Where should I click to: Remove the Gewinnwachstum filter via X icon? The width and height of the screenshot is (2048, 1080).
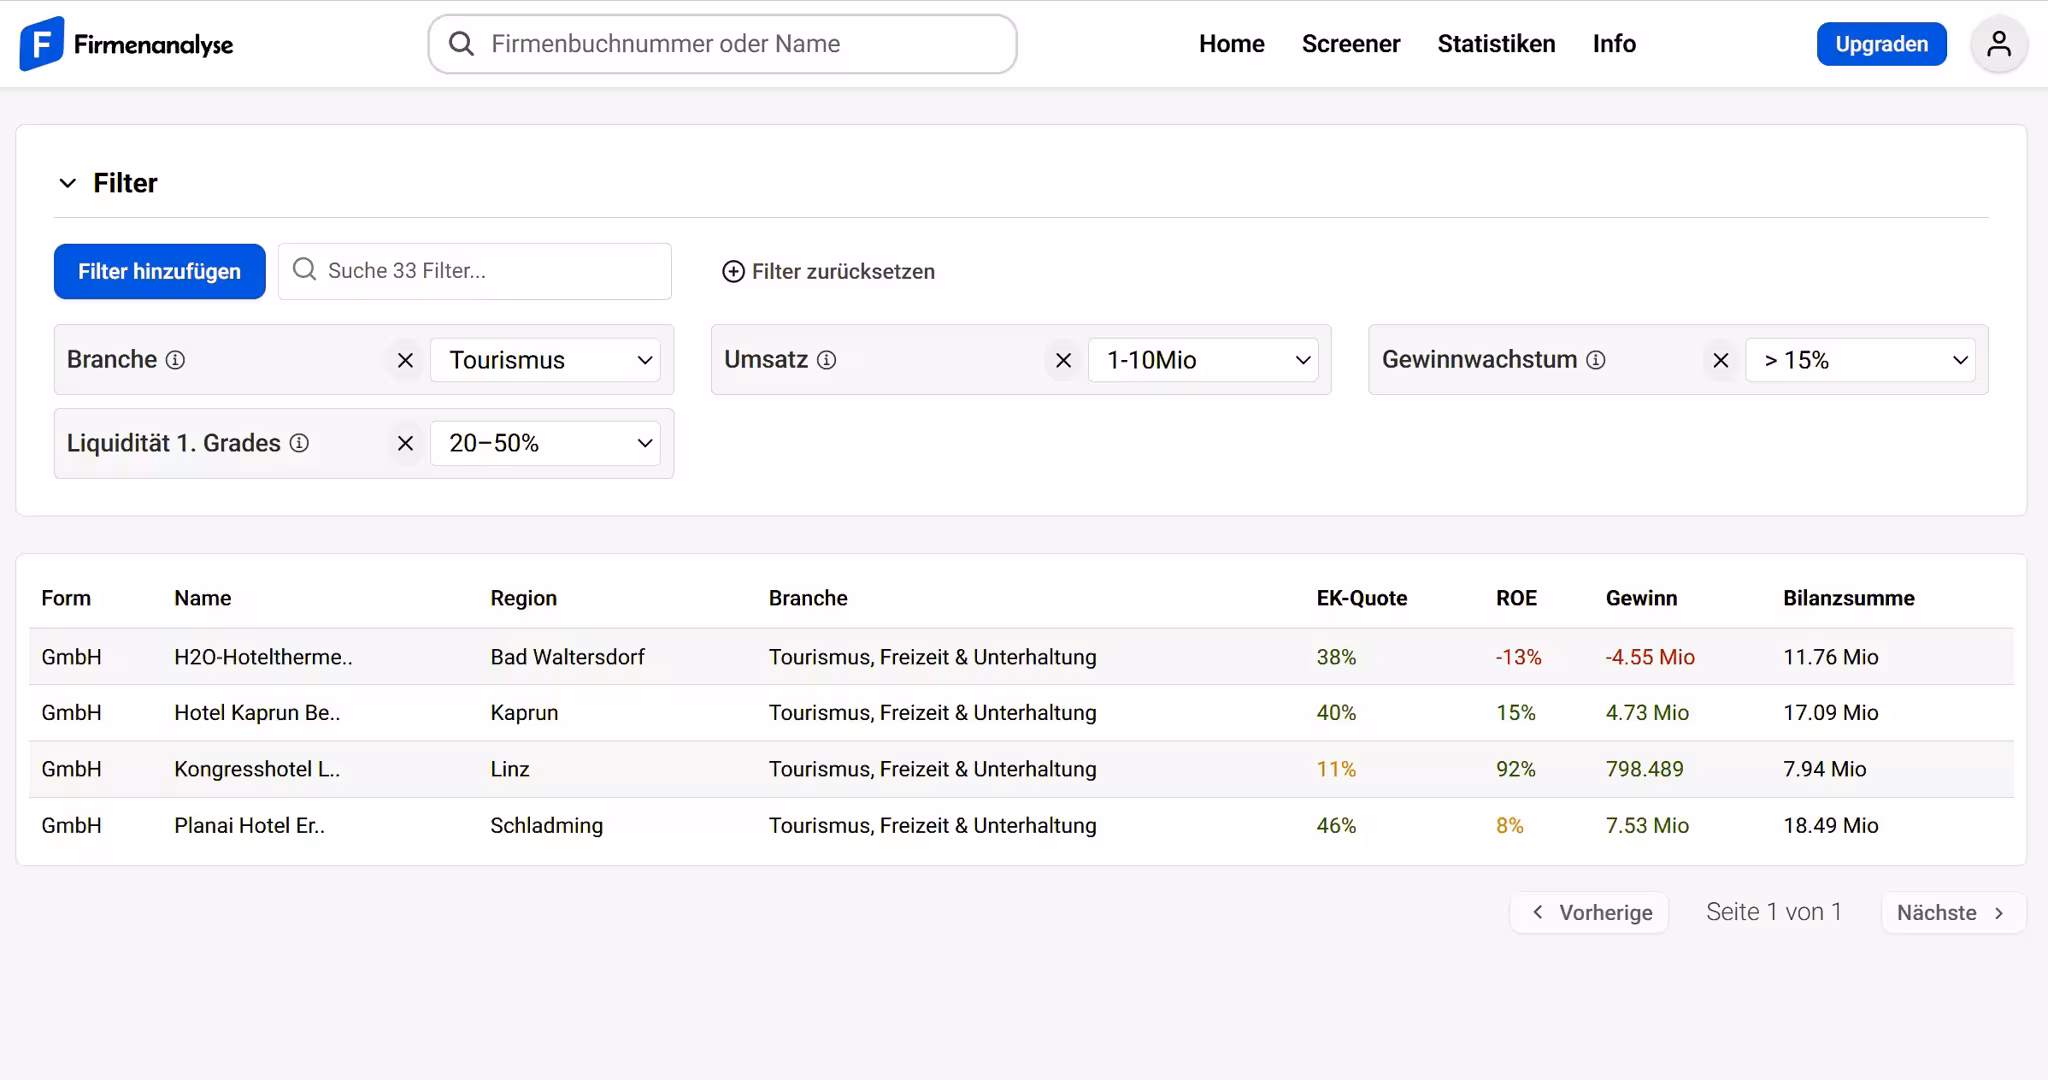1721,360
